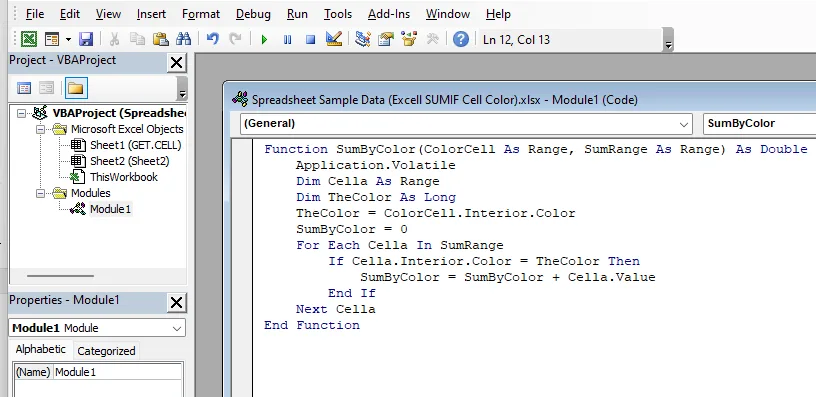
Task: Click the Cut scissors icon
Action: tap(114, 40)
